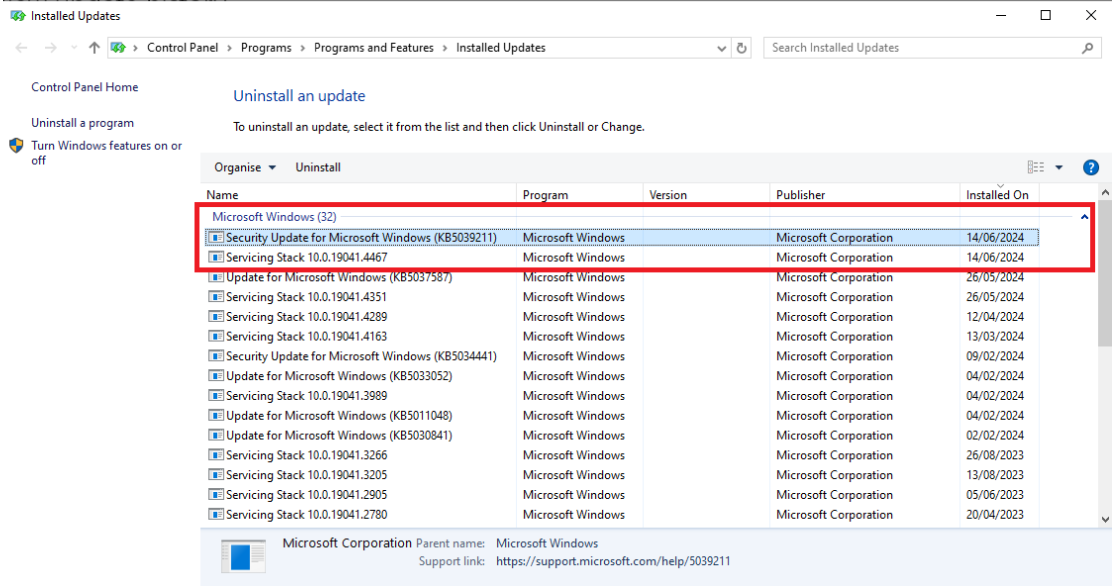Viewport: 1112px width, 586px height.
Task: Click Programs and Features in breadcrumb
Action: (374, 48)
